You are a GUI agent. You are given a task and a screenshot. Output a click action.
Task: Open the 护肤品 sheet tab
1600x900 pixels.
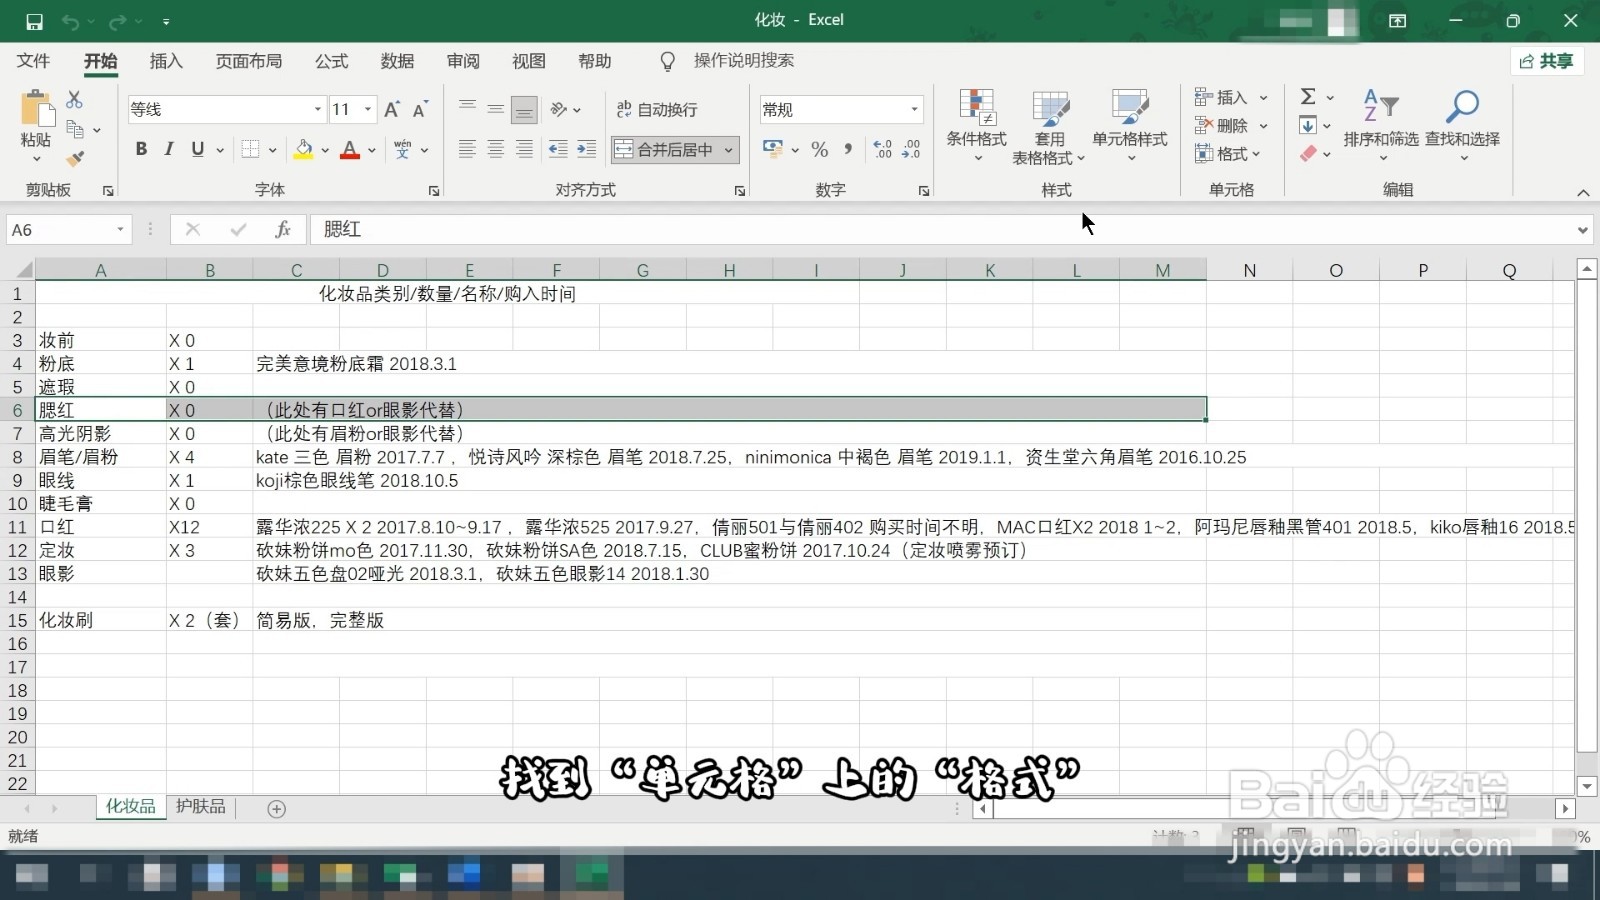pyautogui.click(x=200, y=806)
